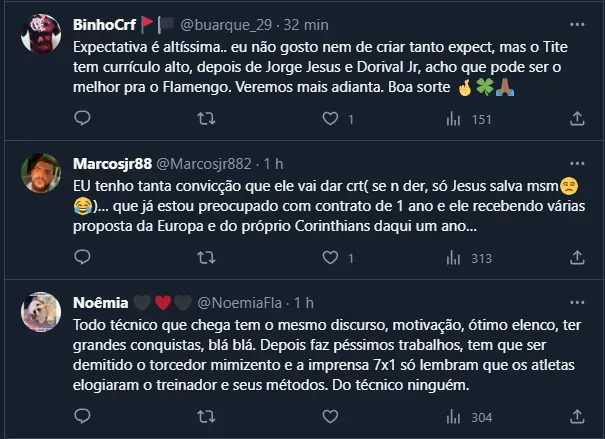Reply to Marcosjr88's tweet

click(x=82, y=258)
